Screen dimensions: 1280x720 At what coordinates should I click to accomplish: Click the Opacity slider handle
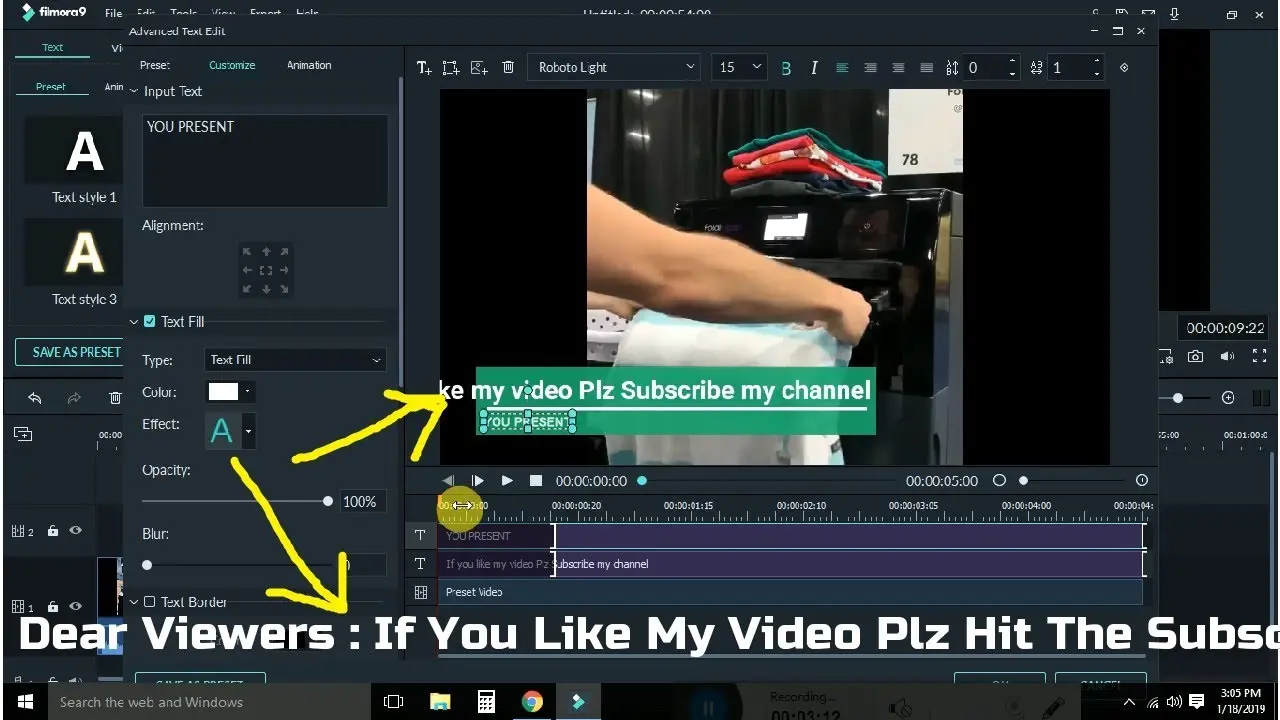328,501
